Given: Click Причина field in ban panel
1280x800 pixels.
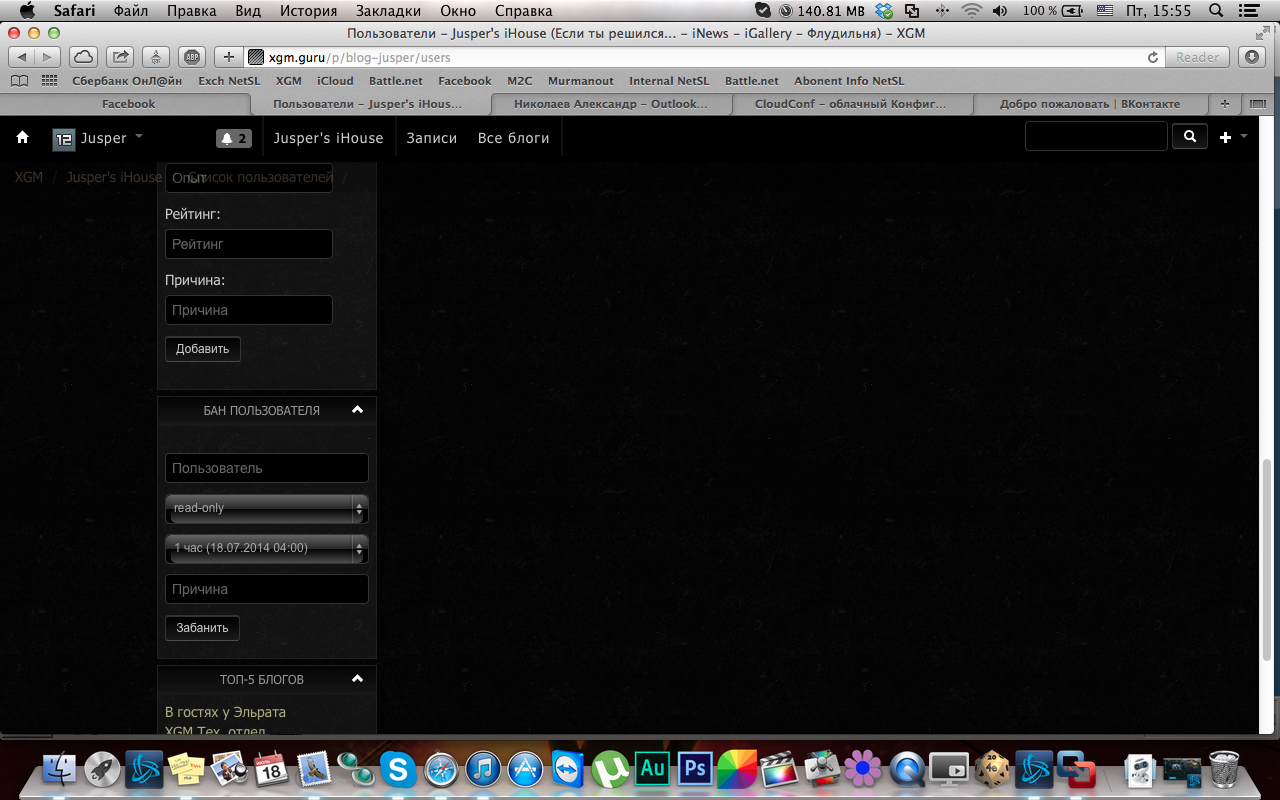Looking at the screenshot, I should tap(267, 589).
